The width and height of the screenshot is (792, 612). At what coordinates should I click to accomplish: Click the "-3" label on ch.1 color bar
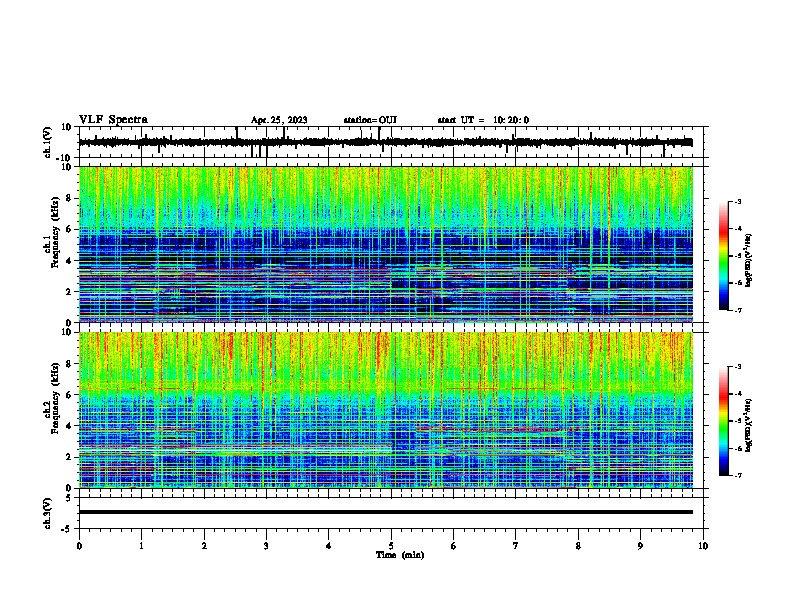coord(737,201)
